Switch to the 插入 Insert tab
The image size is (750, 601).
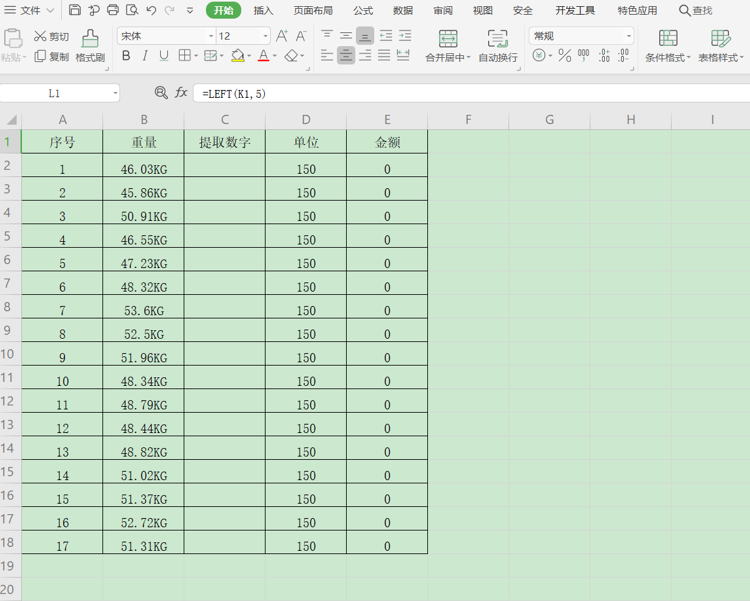pos(263,10)
